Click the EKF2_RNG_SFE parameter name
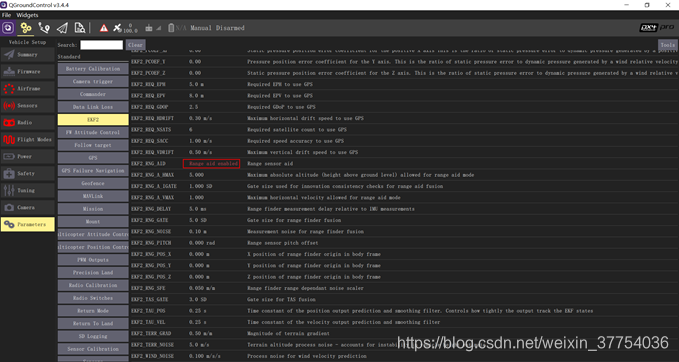Image resolution: width=679 pixels, height=362 pixels. point(148,288)
